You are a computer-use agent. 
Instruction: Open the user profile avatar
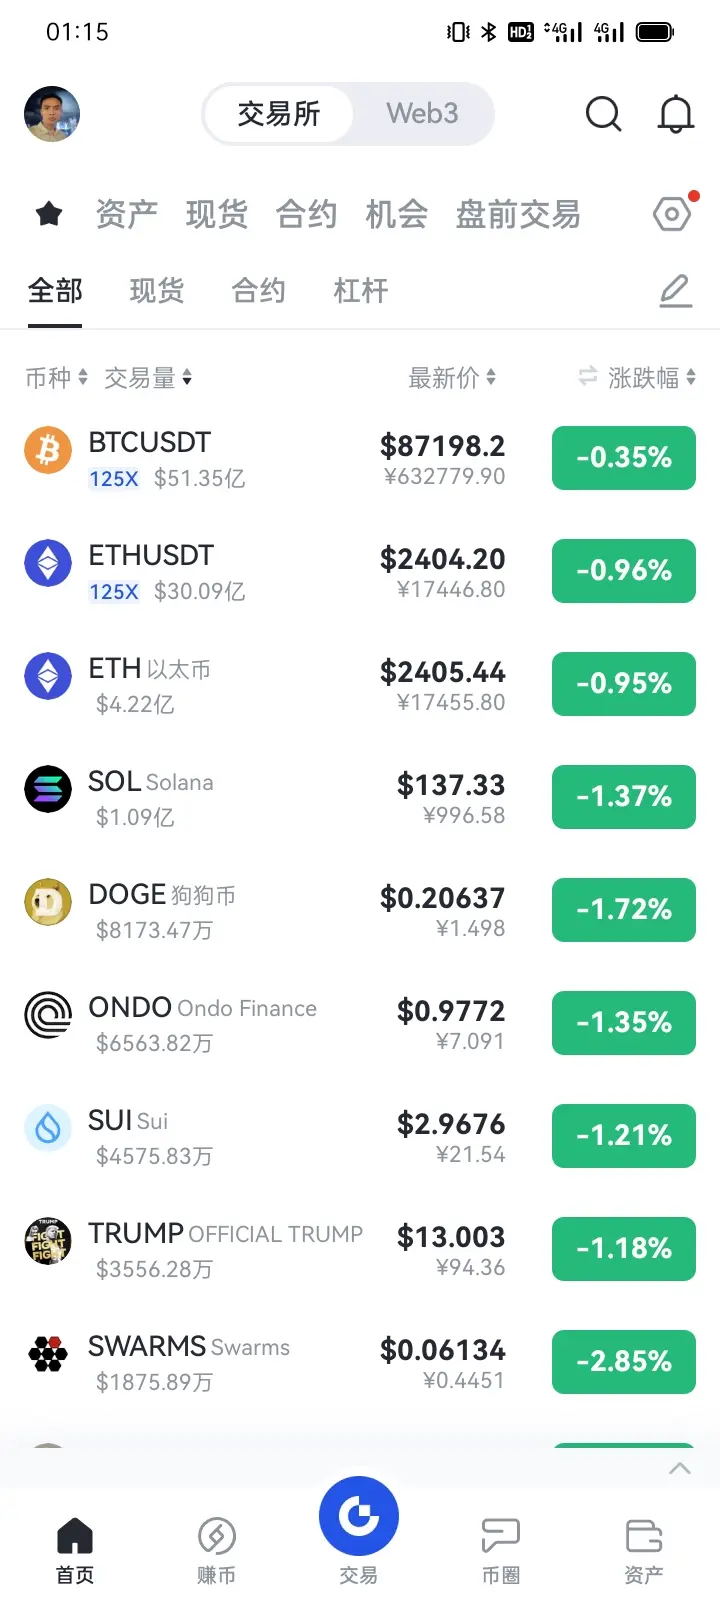[x=52, y=114]
